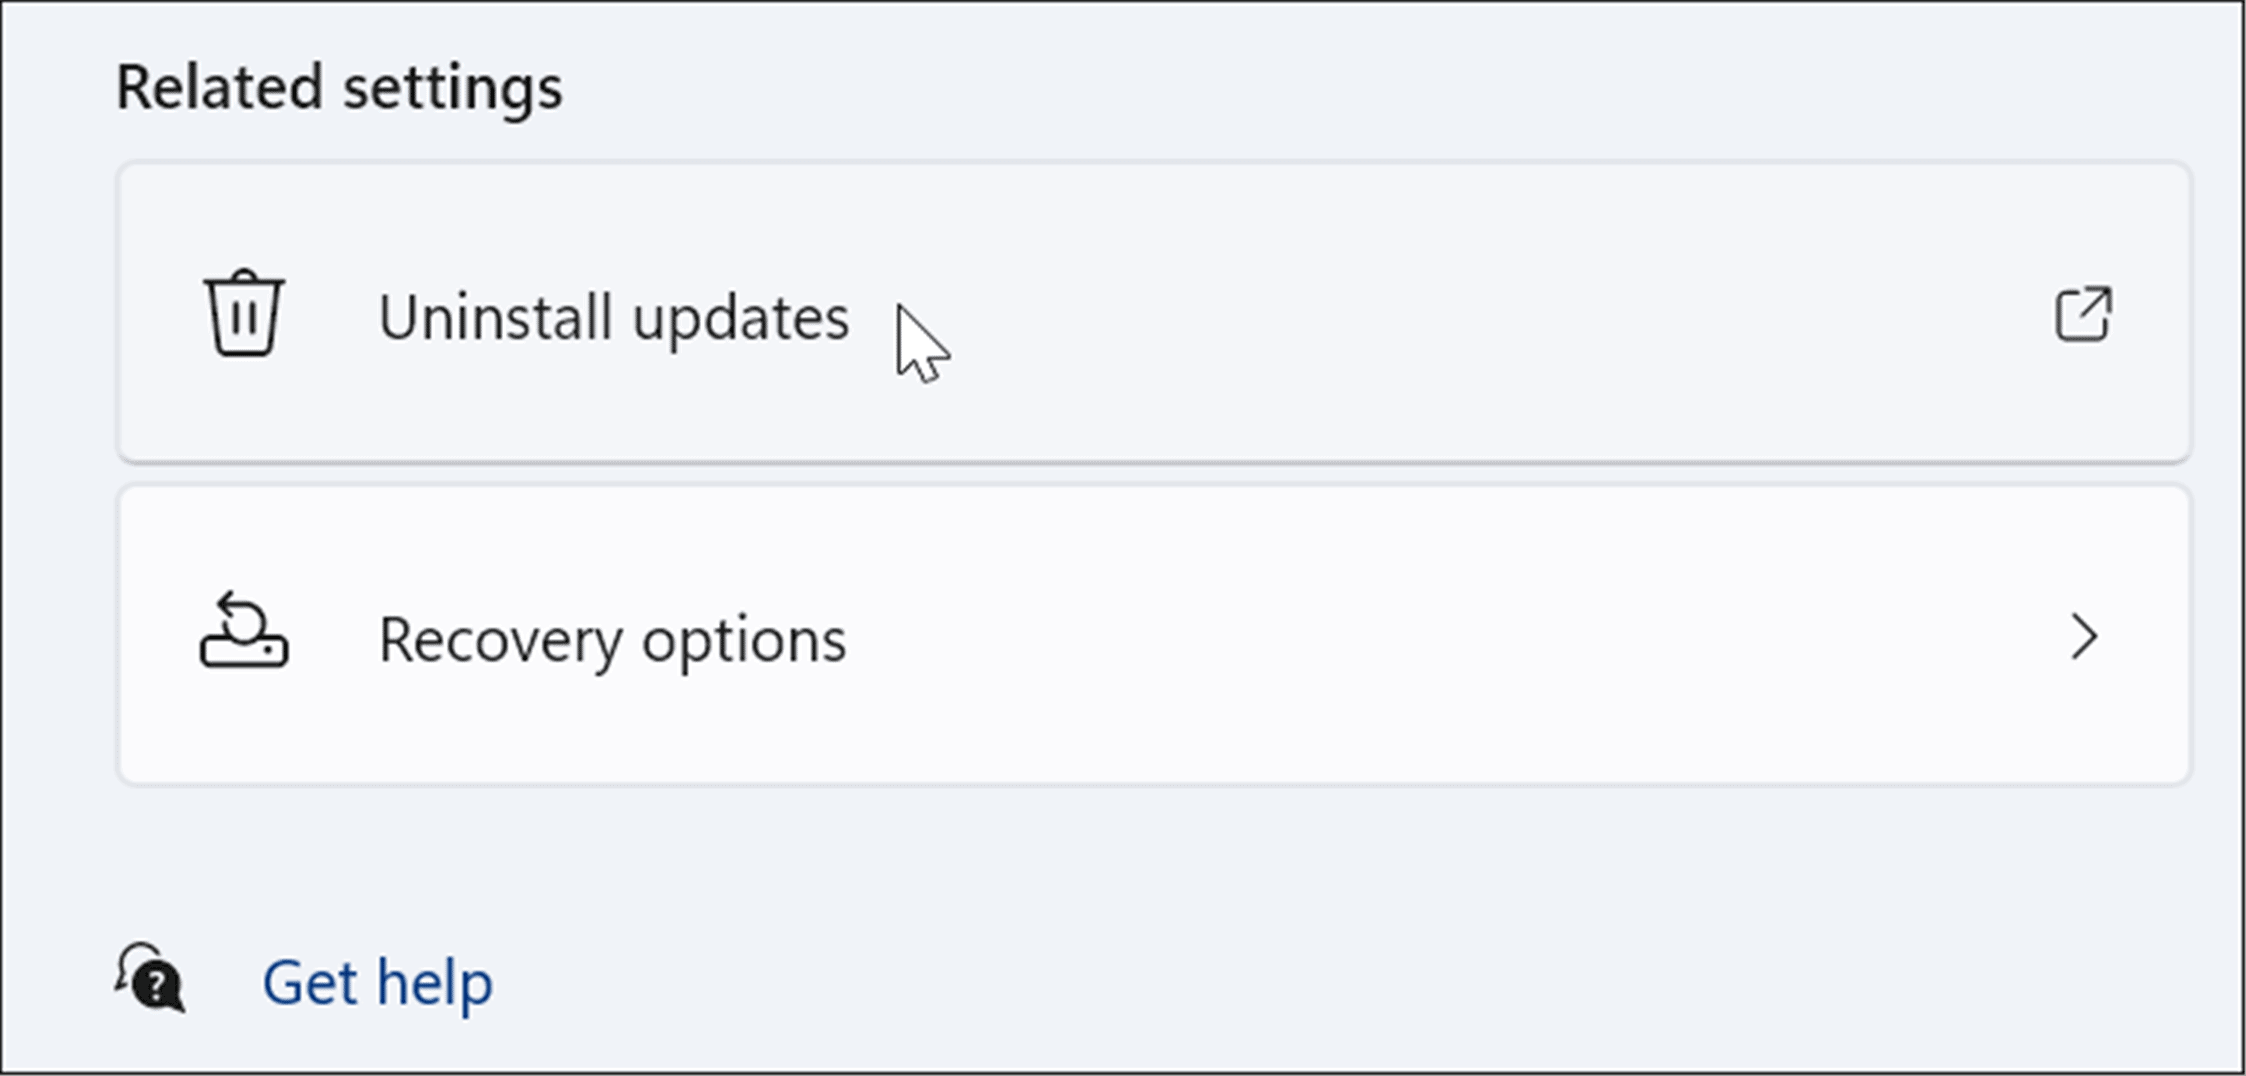The width and height of the screenshot is (2246, 1076).
Task: Click the external link icon on Uninstall updates
Action: pyautogui.click(x=2083, y=315)
